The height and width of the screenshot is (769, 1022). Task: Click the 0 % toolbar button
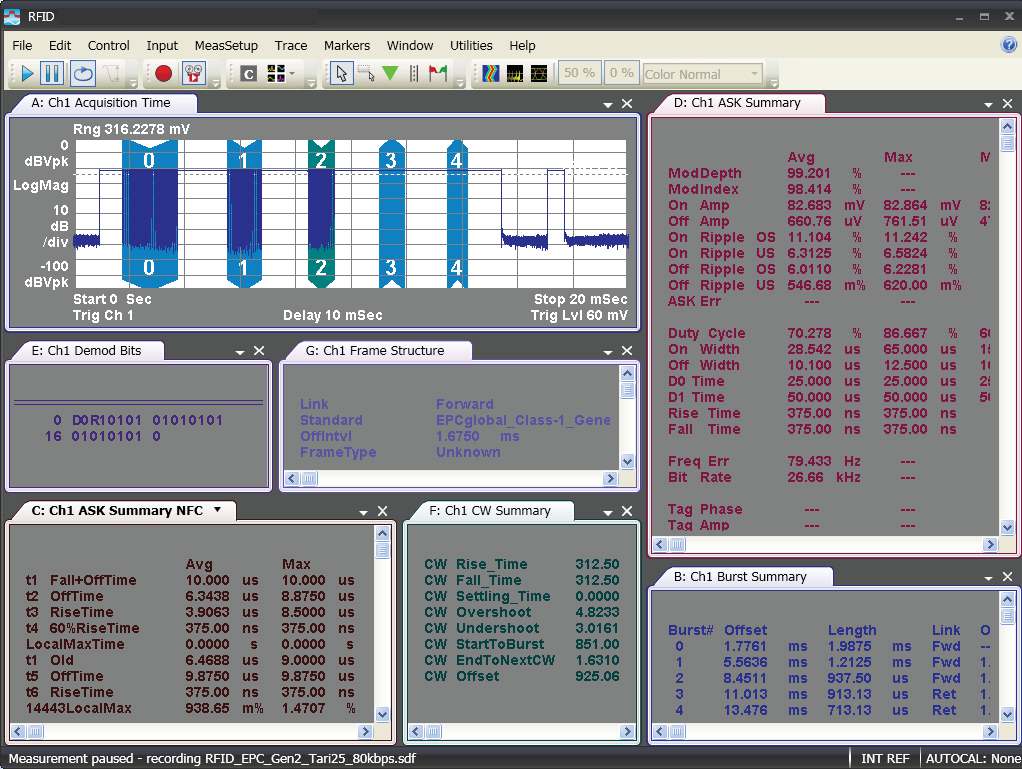pyautogui.click(x=621, y=73)
